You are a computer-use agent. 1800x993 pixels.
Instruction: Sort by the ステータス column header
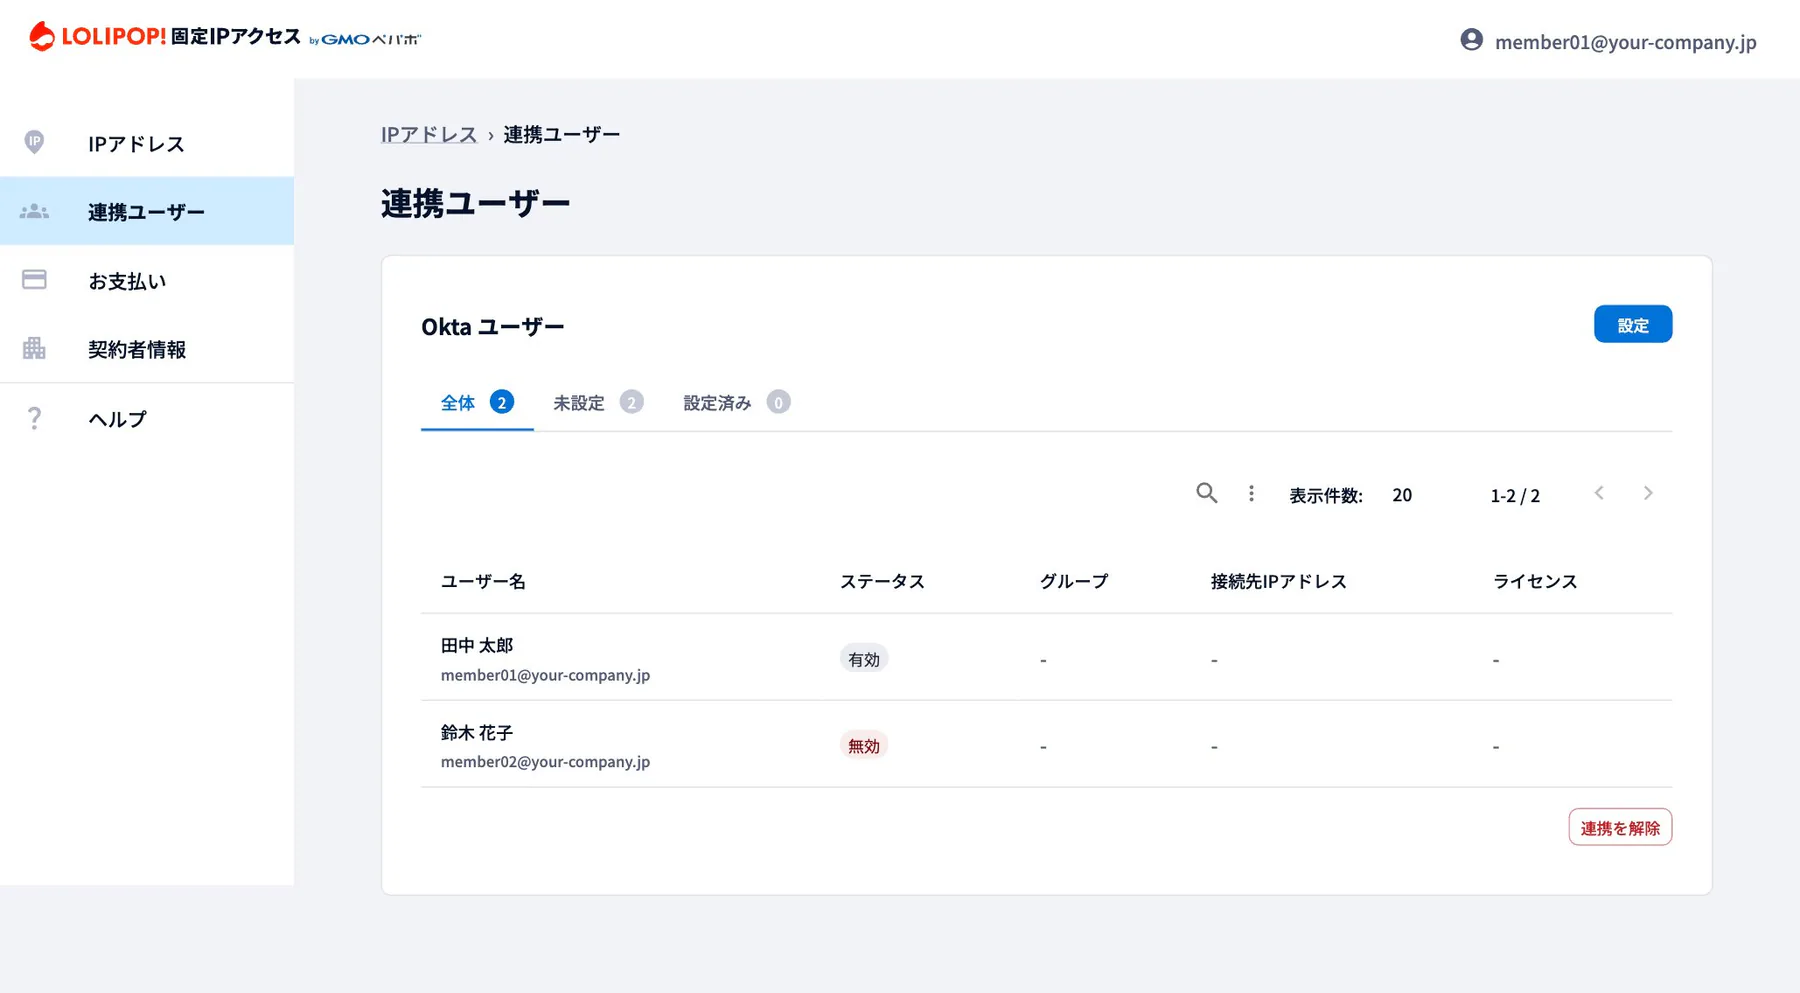882,581
